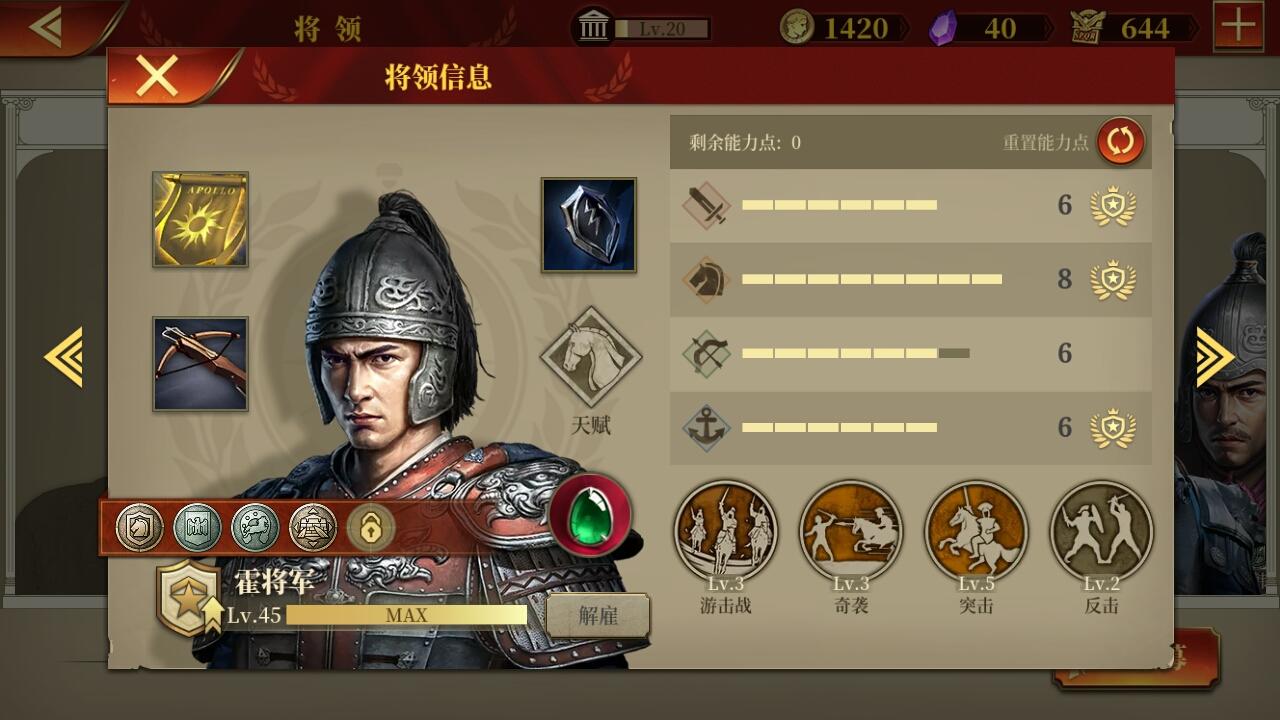Image resolution: width=1280 pixels, height=720 pixels.
Task: Go to the next general with right chevron
Action: [1216, 357]
